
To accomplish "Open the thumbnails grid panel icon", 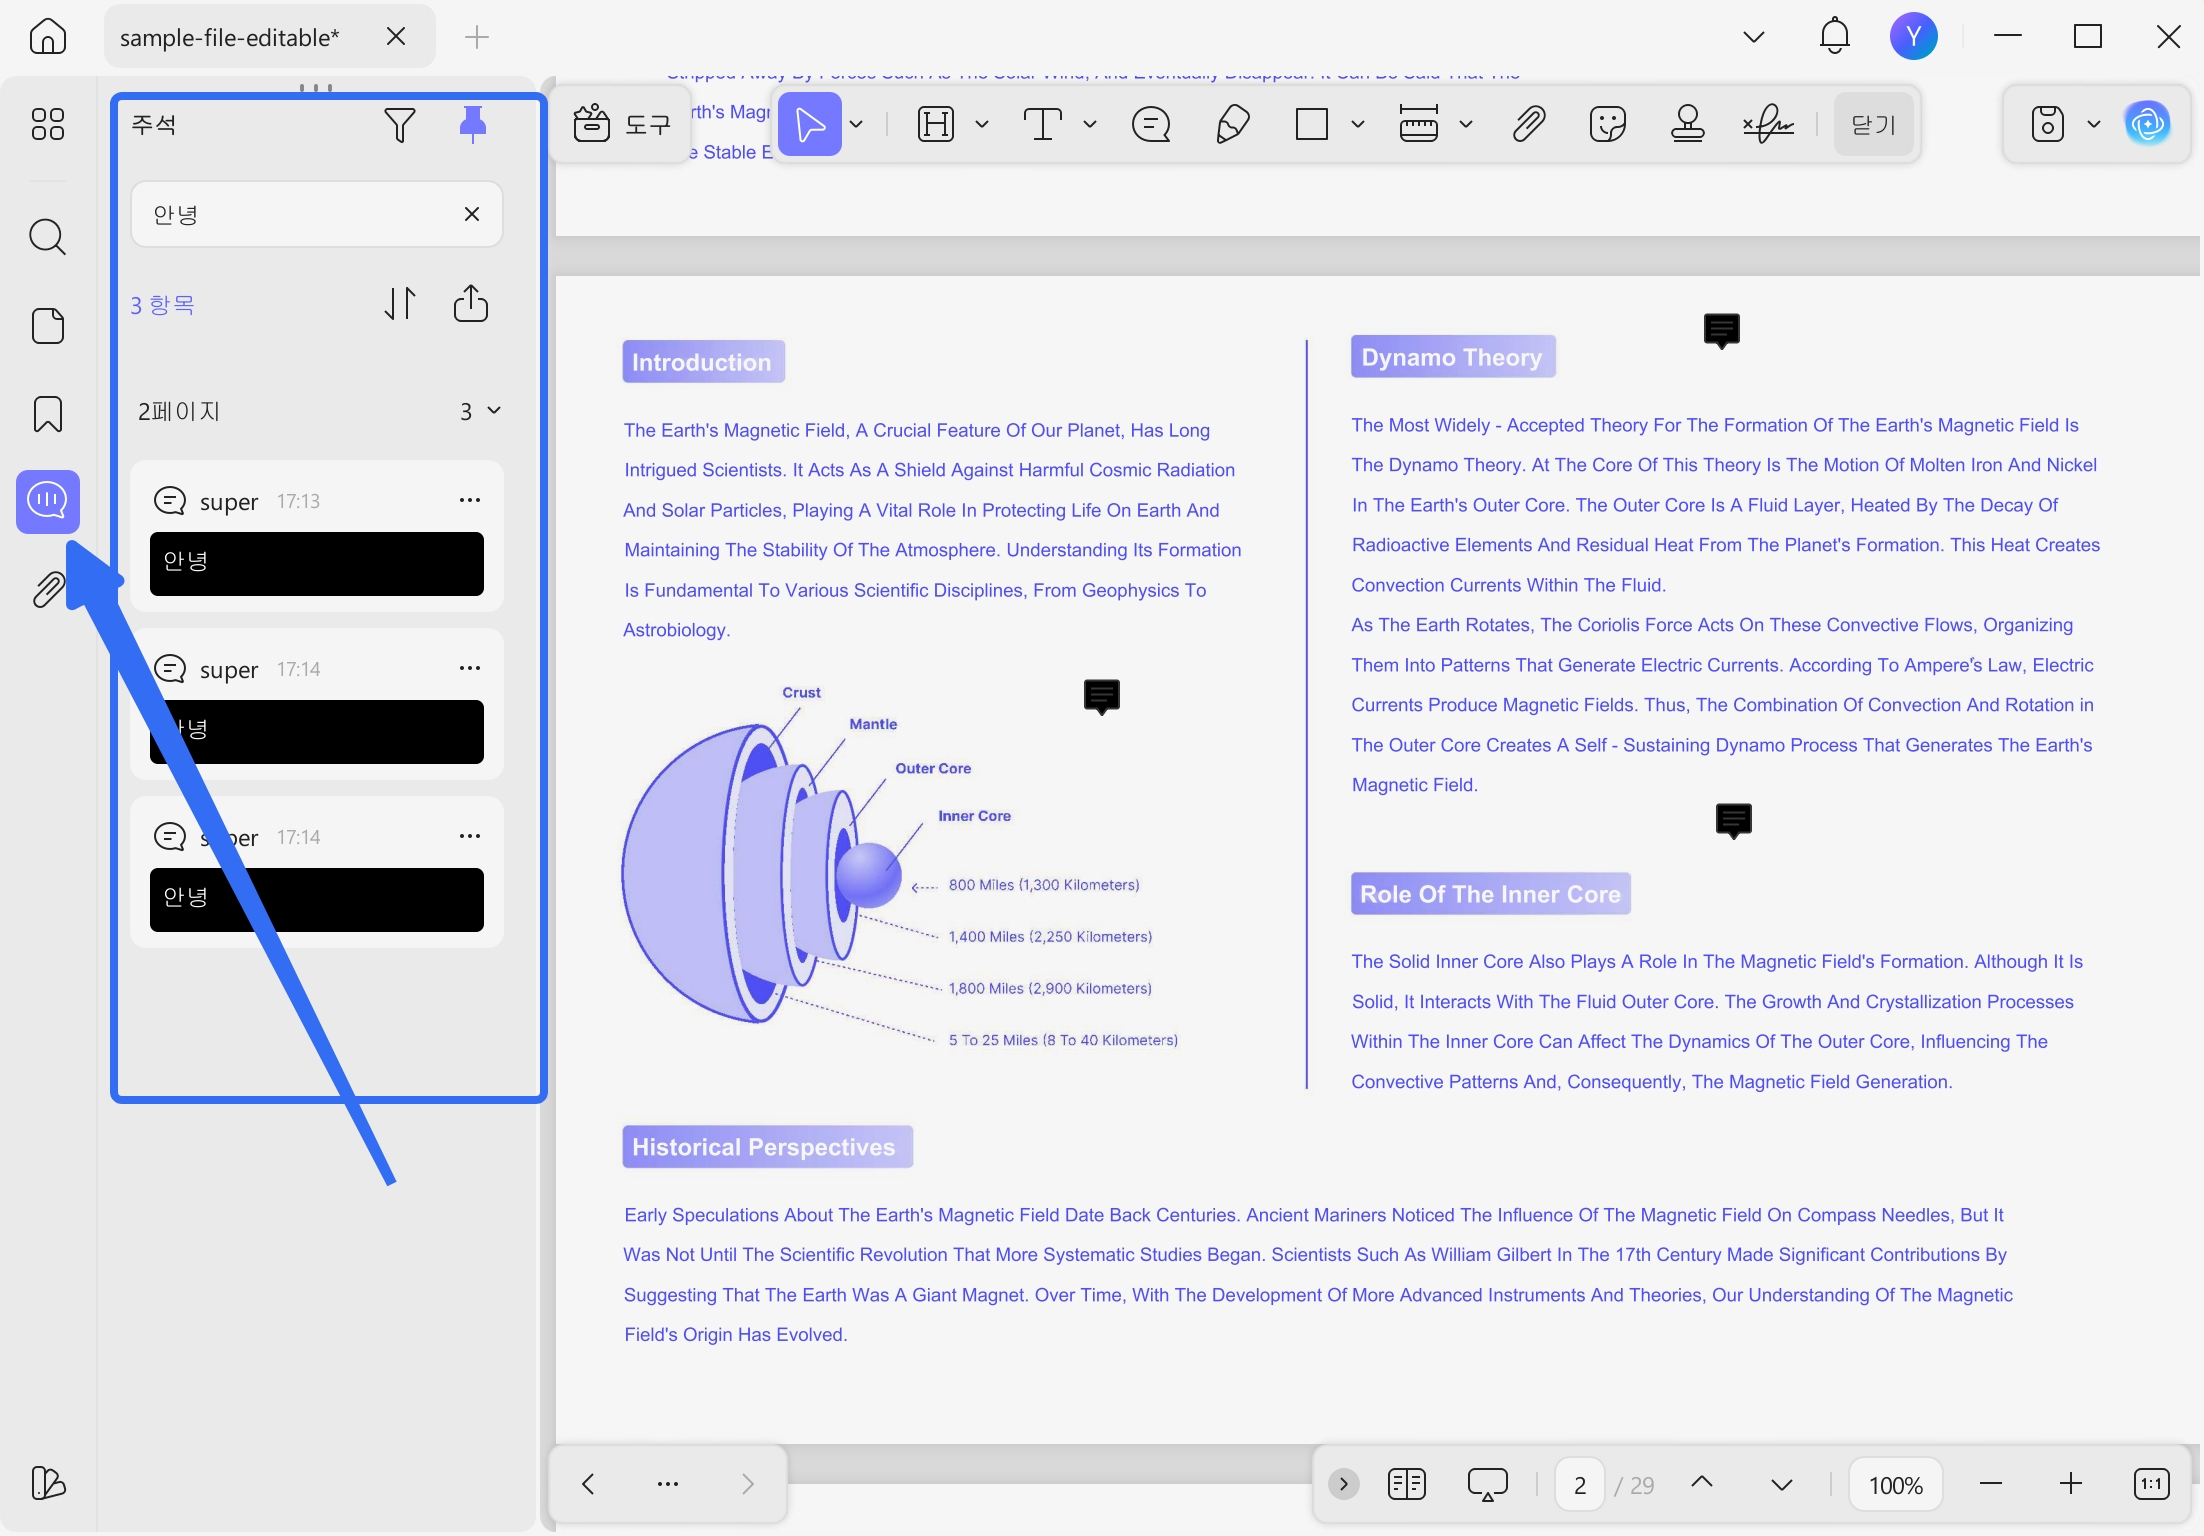I will [48, 124].
